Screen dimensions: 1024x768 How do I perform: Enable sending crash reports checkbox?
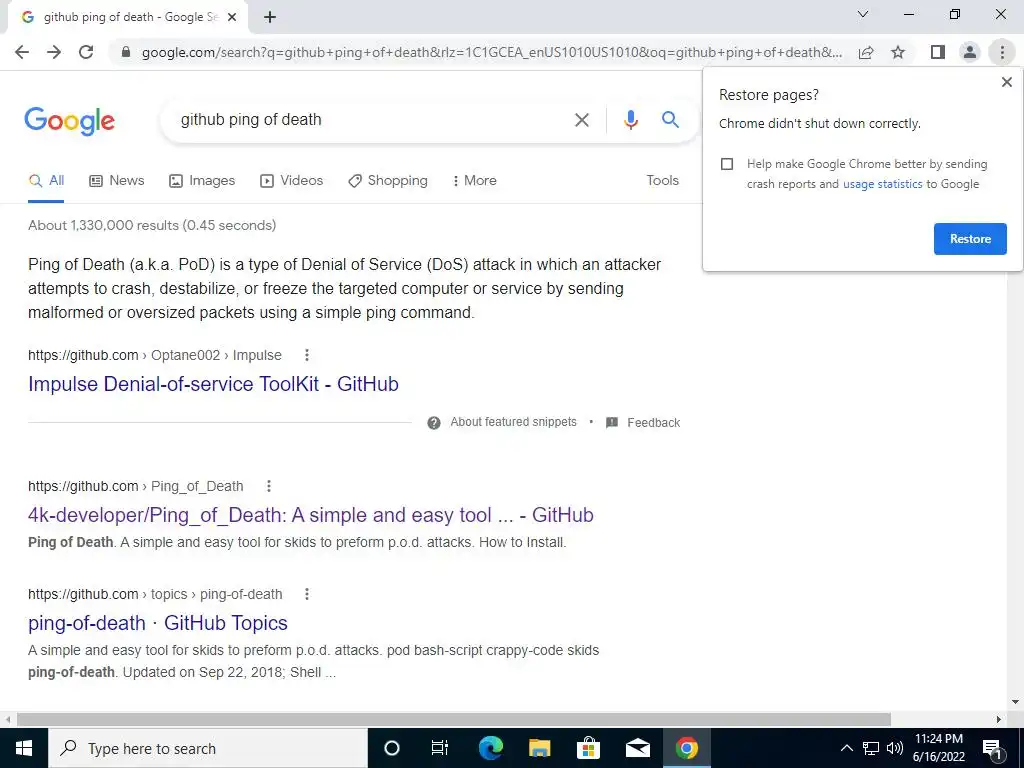[x=727, y=164]
